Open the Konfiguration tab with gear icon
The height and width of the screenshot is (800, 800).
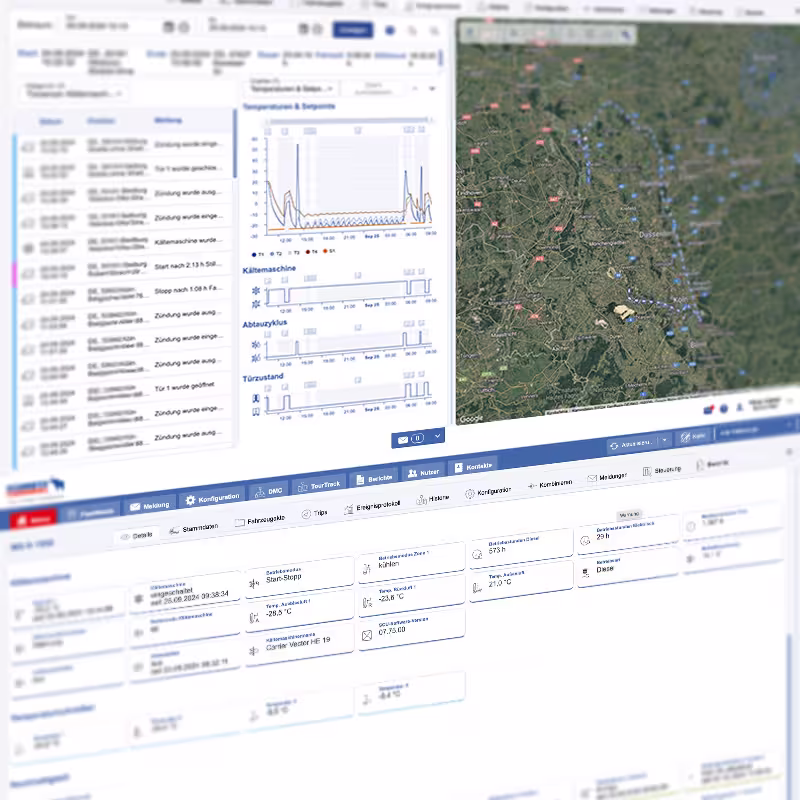[x=212, y=498]
